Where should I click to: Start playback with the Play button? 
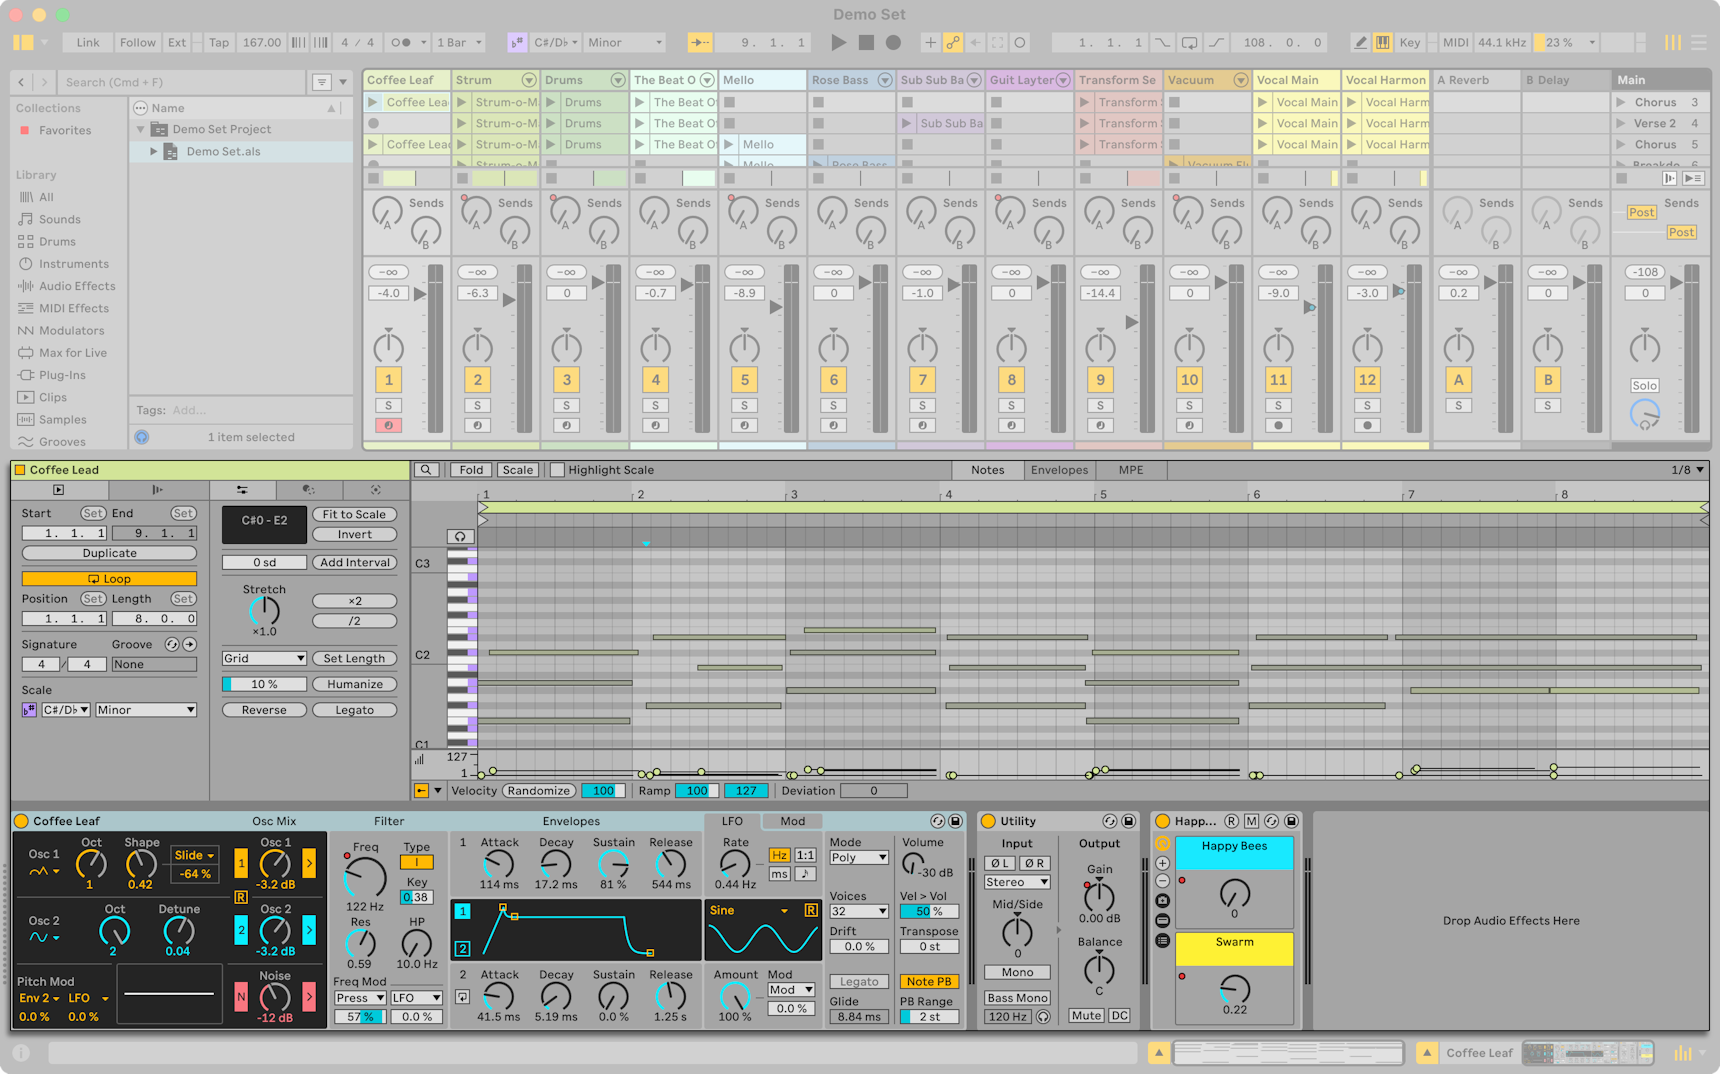click(838, 42)
